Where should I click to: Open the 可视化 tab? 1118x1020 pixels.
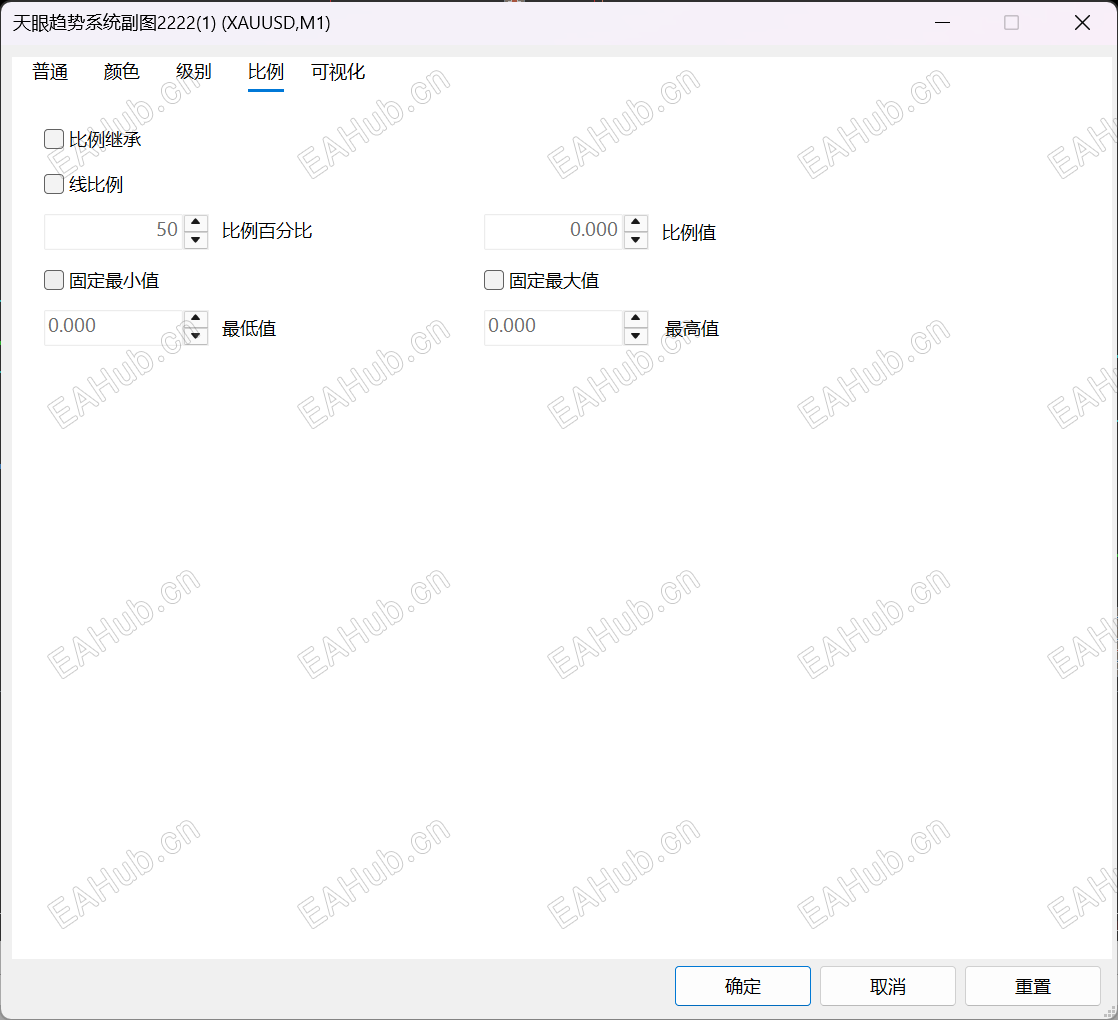point(338,72)
